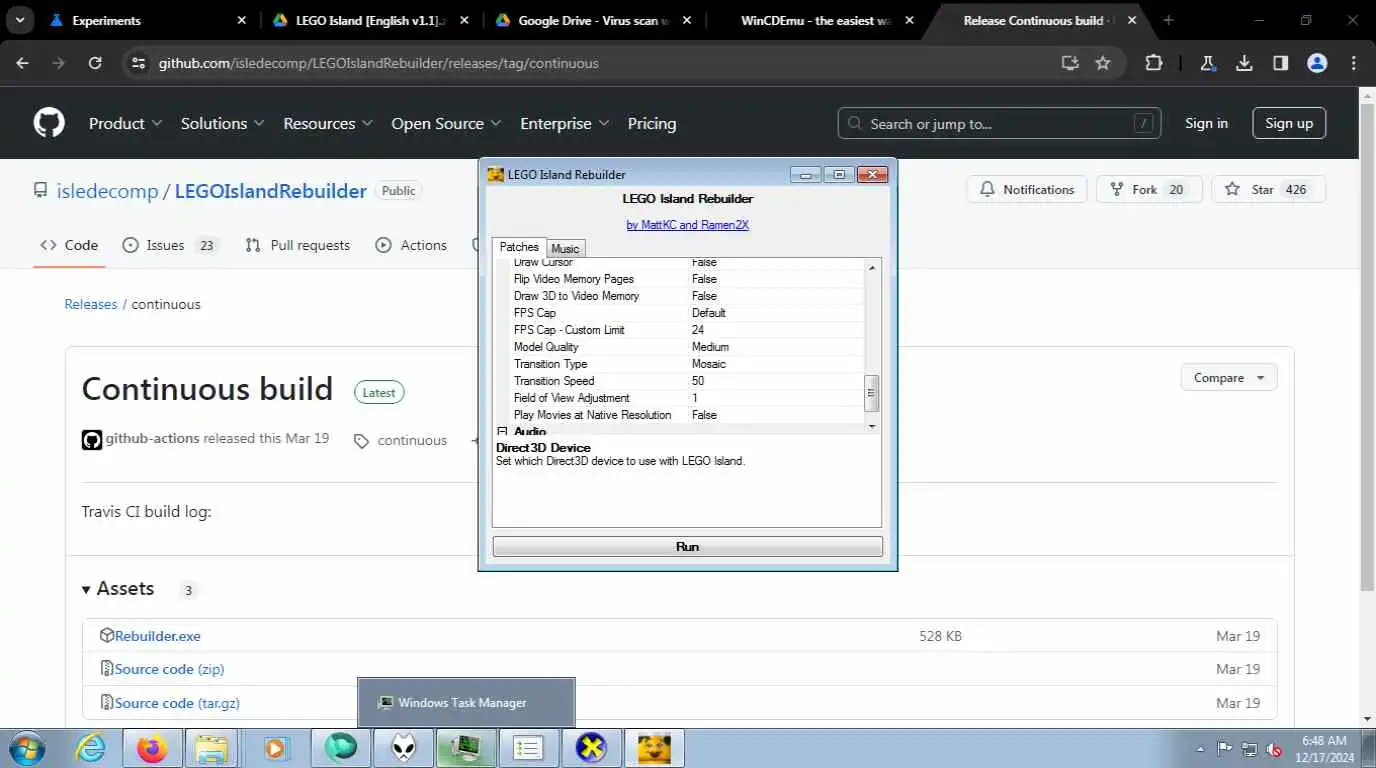Image resolution: width=1376 pixels, height=768 pixels.
Task: Open the tab search chevron at top left
Action: pyautogui.click(x=20, y=20)
